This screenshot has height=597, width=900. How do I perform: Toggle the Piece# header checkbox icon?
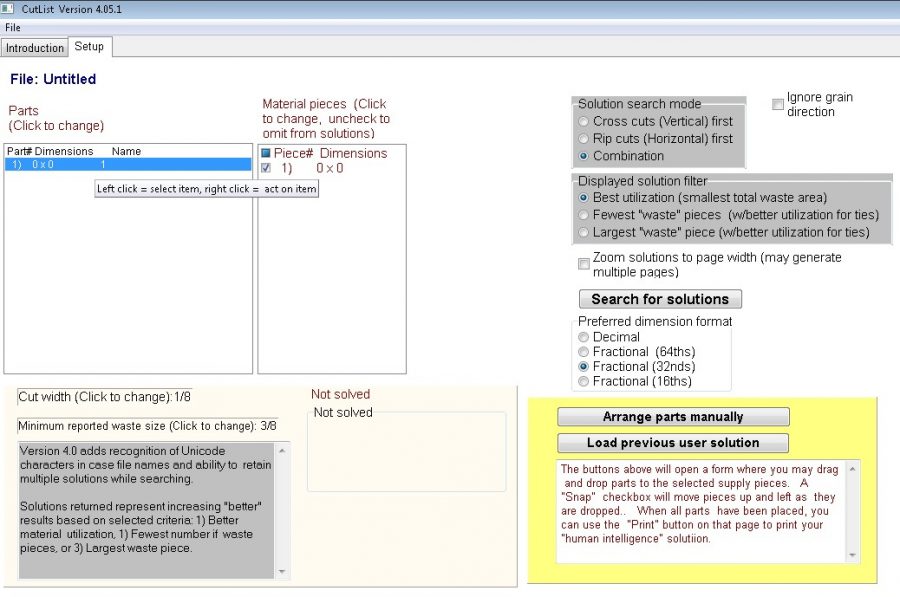coord(266,153)
